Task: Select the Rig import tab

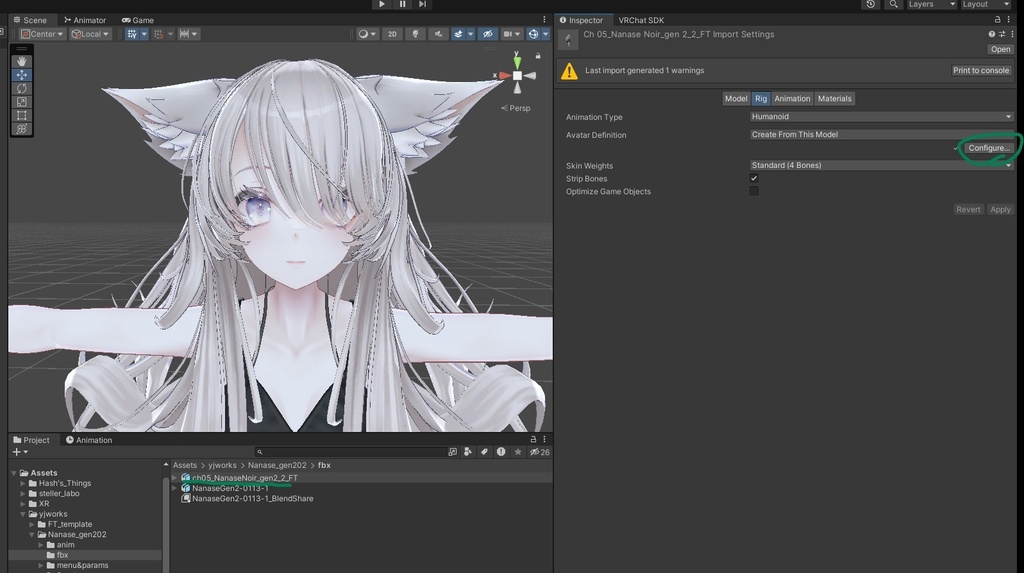Action: click(x=761, y=99)
